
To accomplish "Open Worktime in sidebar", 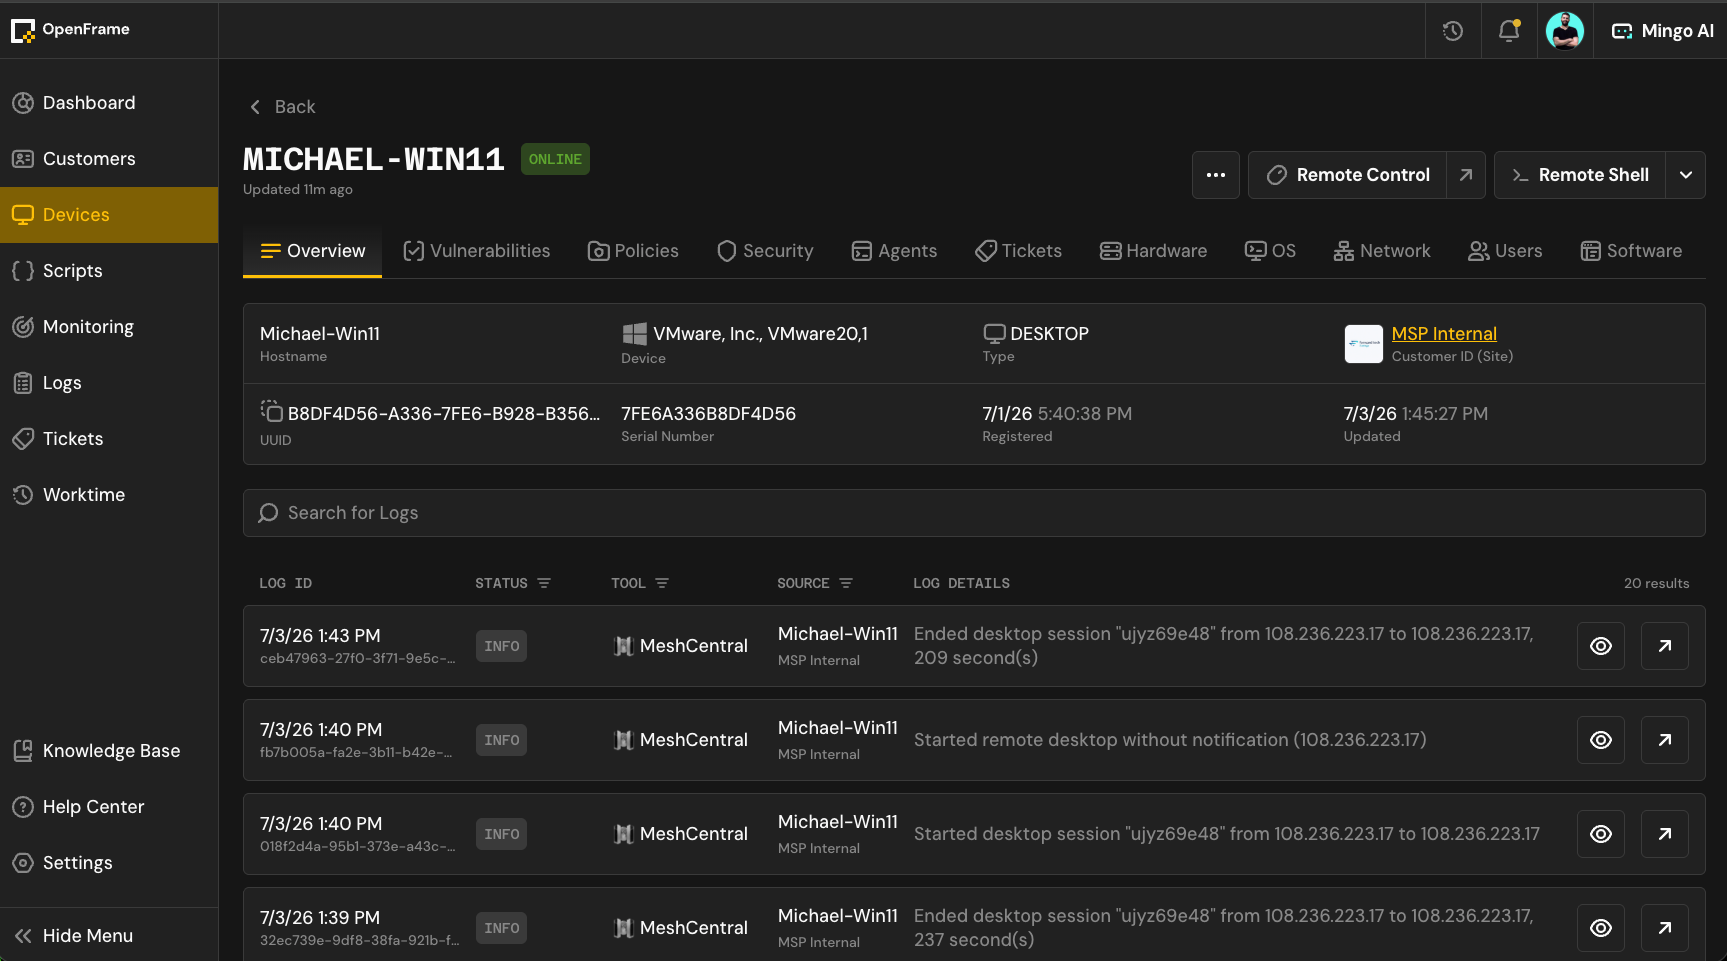I will click(x=109, y=495).
